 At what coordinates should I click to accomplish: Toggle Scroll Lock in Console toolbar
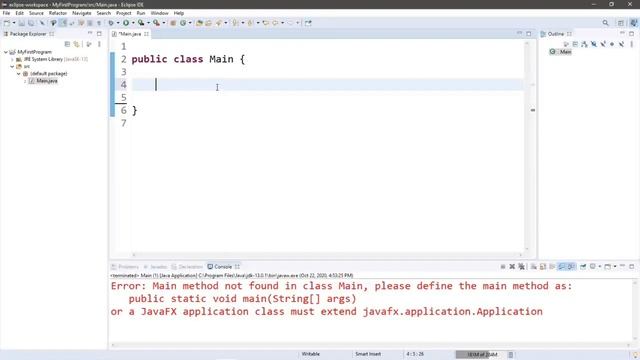(543, 267)
